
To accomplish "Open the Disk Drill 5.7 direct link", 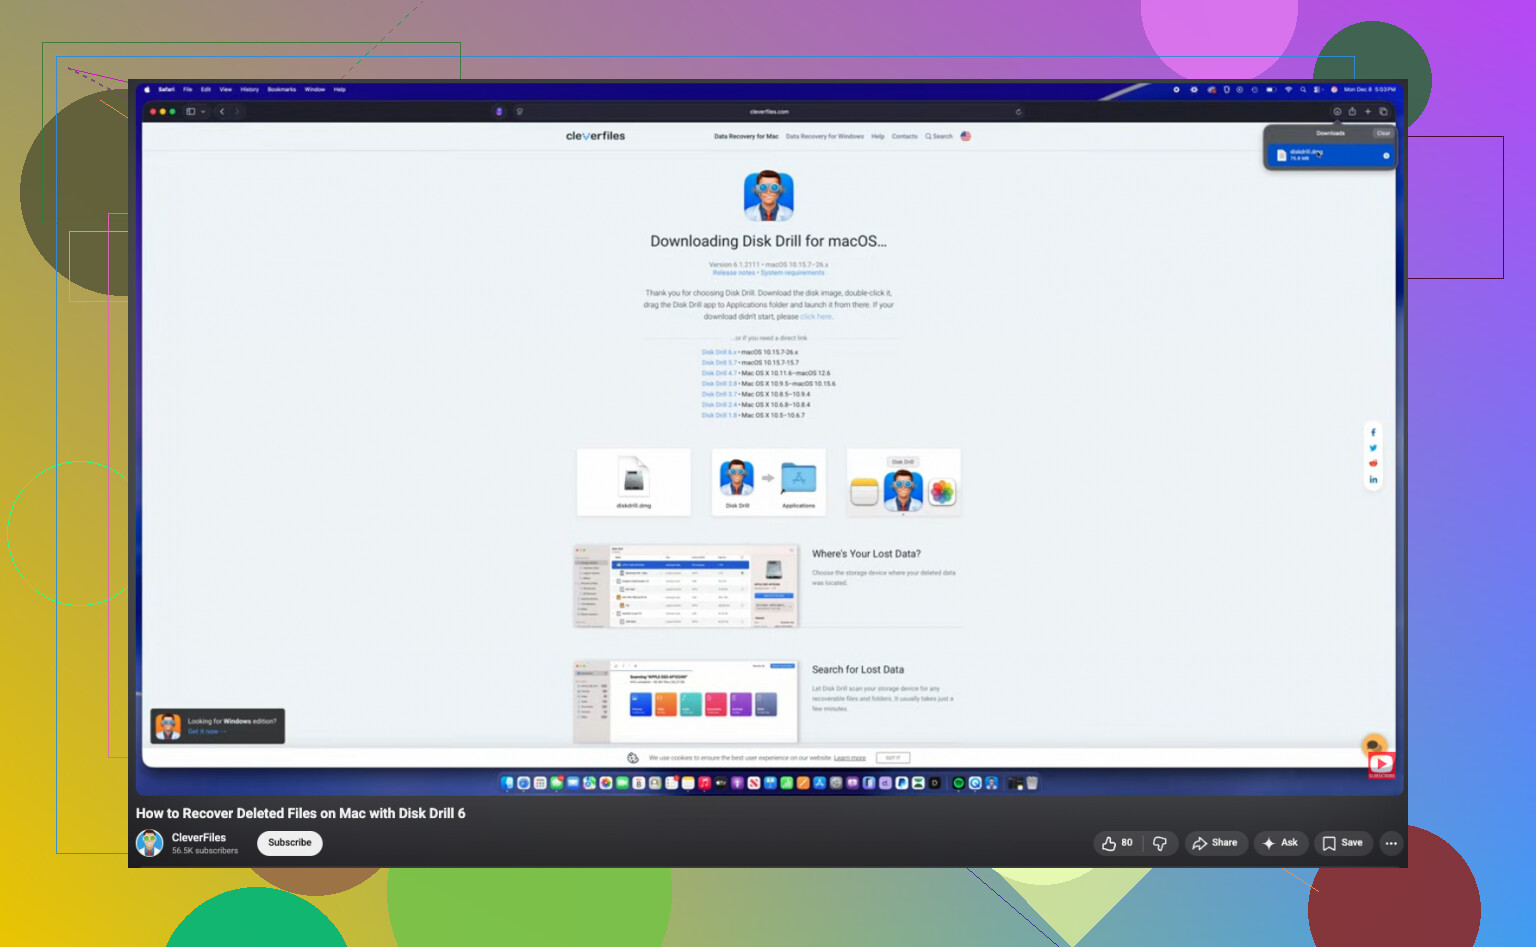I will tap(718, 363).
